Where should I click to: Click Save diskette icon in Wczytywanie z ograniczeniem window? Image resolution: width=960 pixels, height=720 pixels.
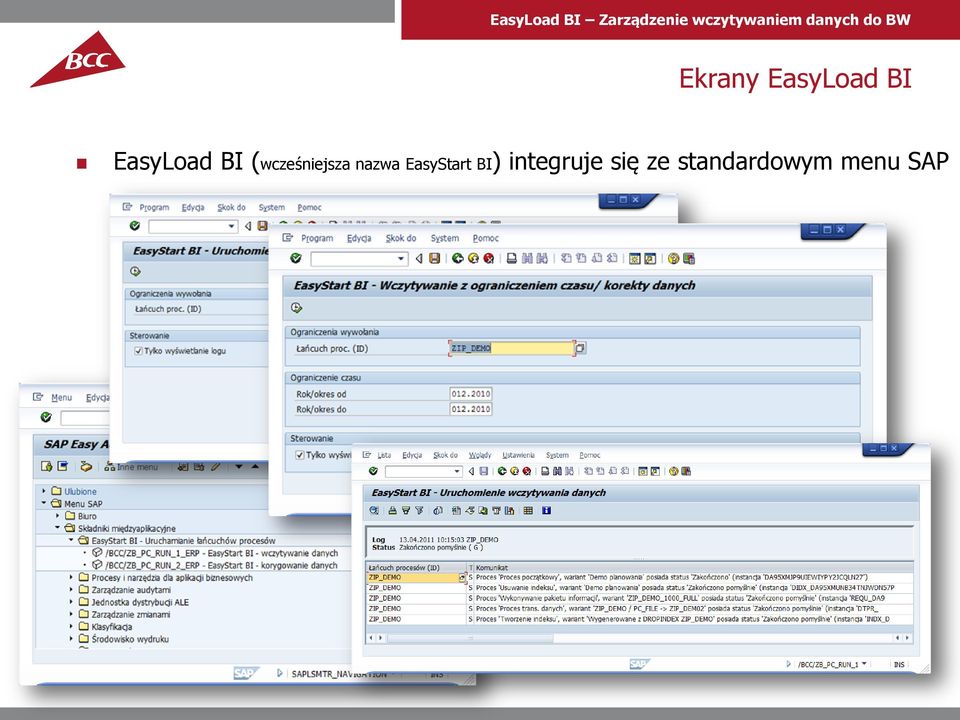435,259
